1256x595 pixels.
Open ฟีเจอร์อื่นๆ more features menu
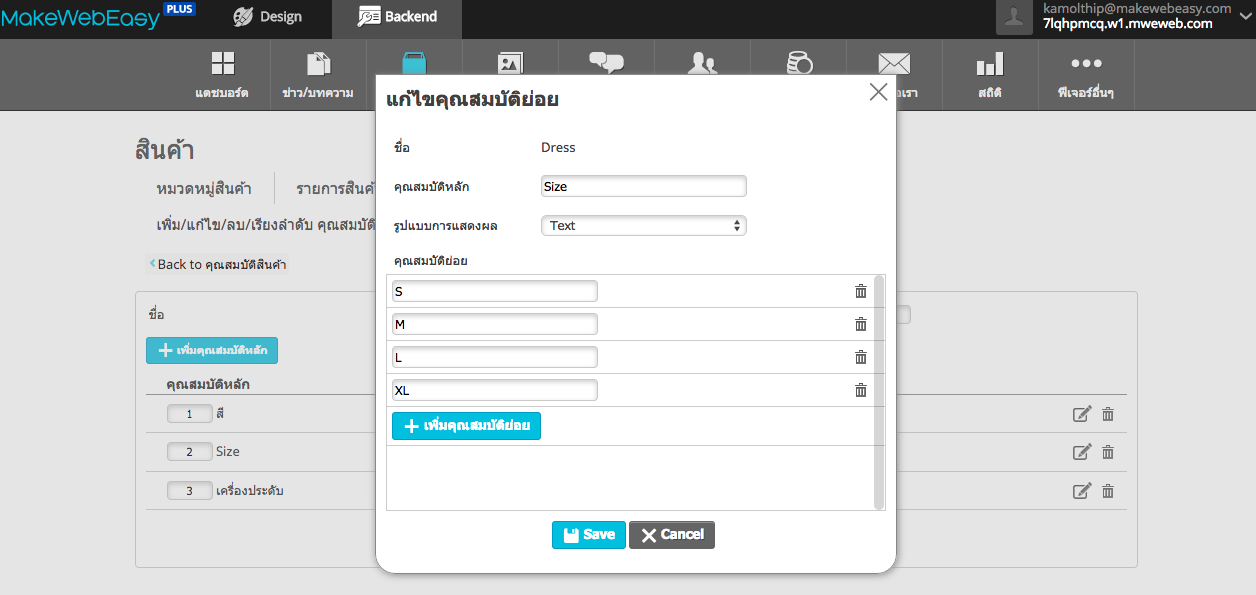click(1085, 75)
